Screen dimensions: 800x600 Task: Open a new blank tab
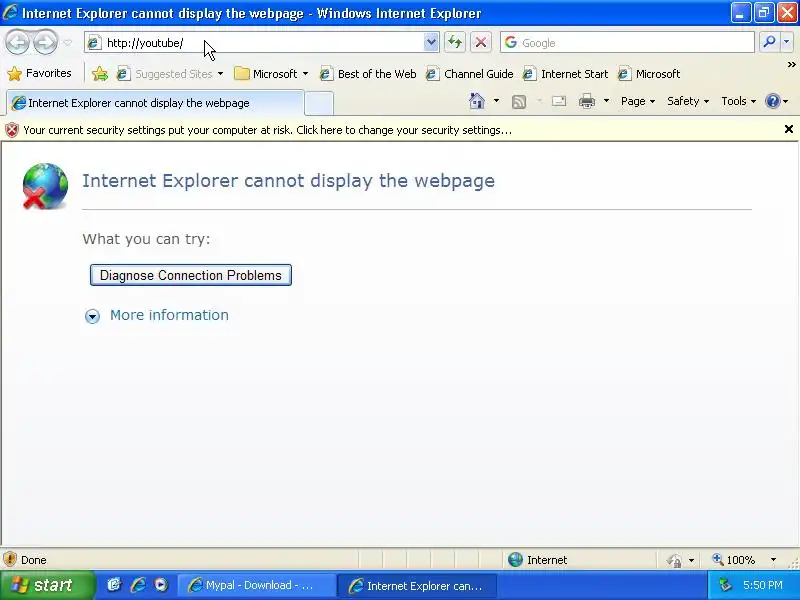click(319, 103)
